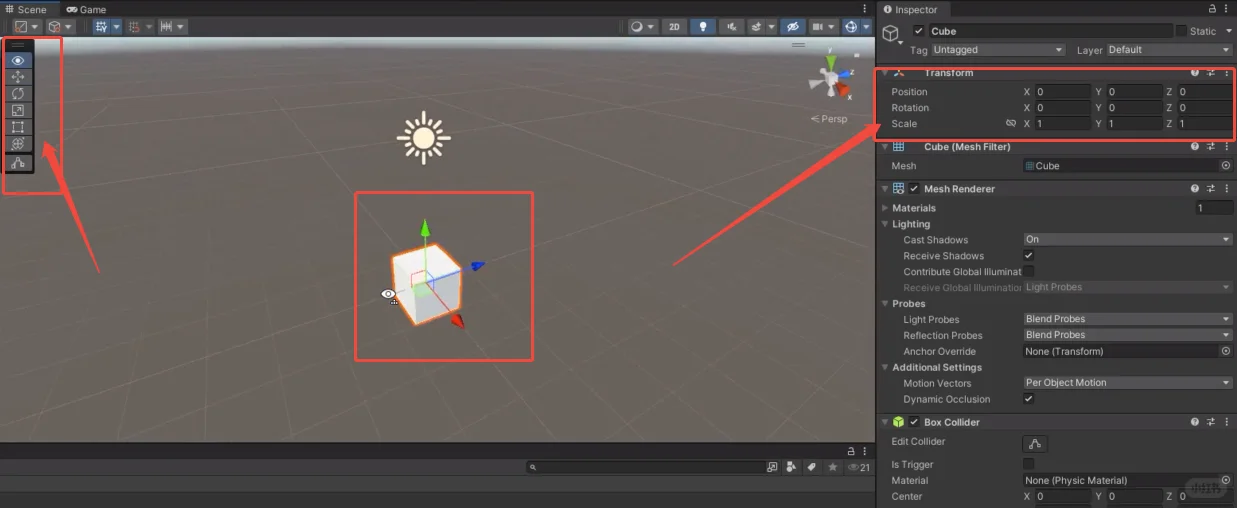The width and height of the screenshot is (1237, 508).
Task: Toggle the Inspector lock icon
Action: (x=1211, y=9)
